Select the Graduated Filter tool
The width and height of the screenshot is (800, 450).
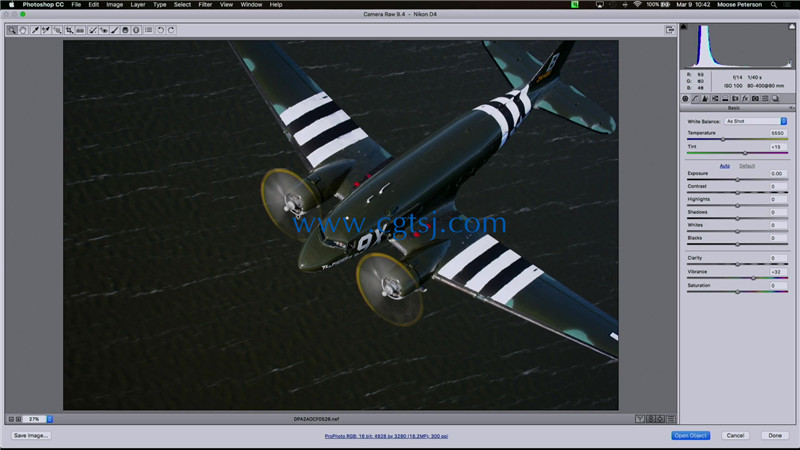click(x=125, y=30)
